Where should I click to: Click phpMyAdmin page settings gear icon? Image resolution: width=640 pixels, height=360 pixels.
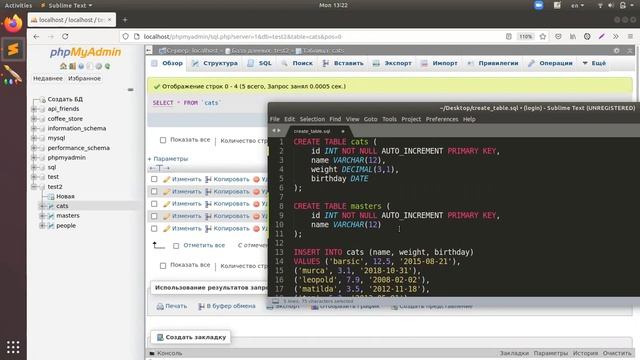click(x=616, y=51)
